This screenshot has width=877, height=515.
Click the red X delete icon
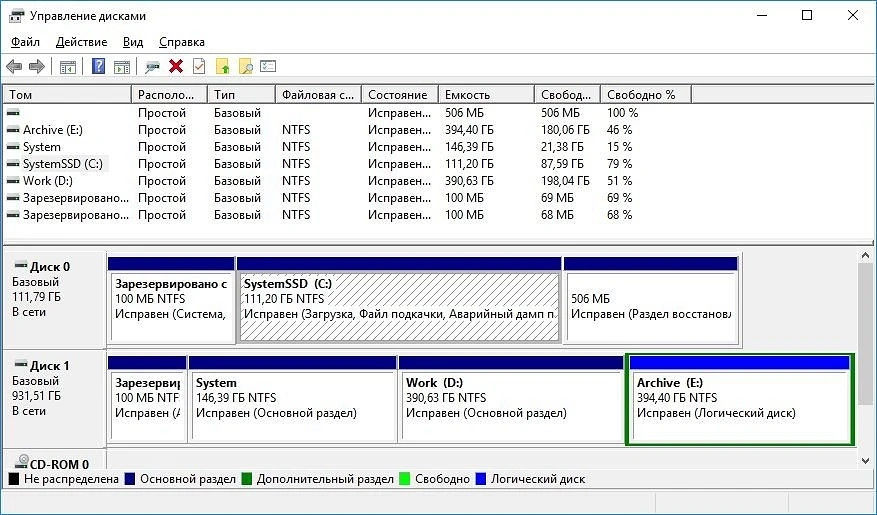coord(176,67)
